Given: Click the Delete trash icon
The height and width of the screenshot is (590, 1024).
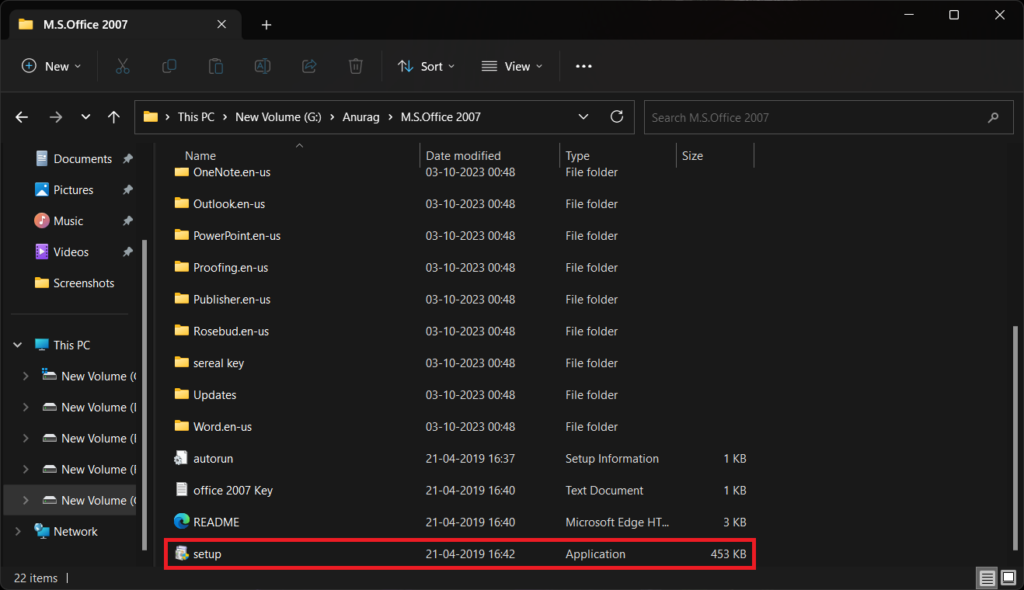Looking at the screenshot, I should point(355,66).
